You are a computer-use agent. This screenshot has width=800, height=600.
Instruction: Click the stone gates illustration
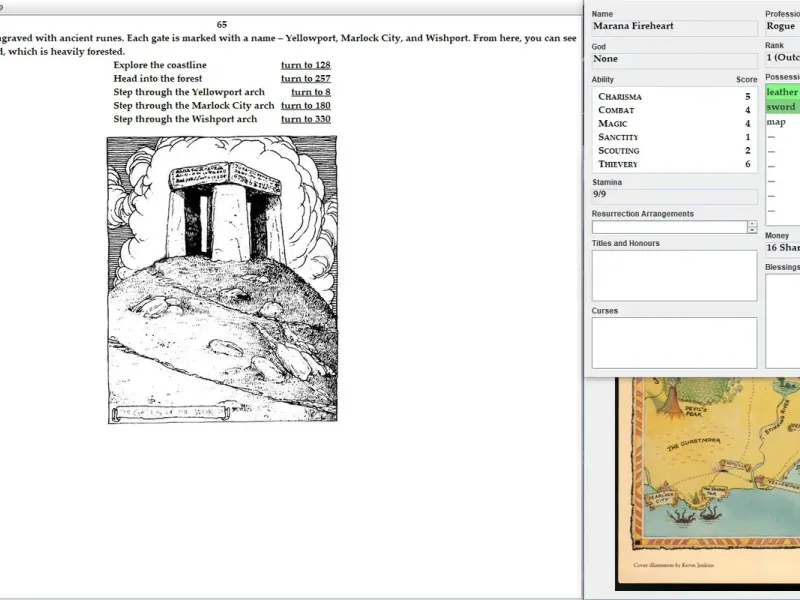click(x=222, y=280)
